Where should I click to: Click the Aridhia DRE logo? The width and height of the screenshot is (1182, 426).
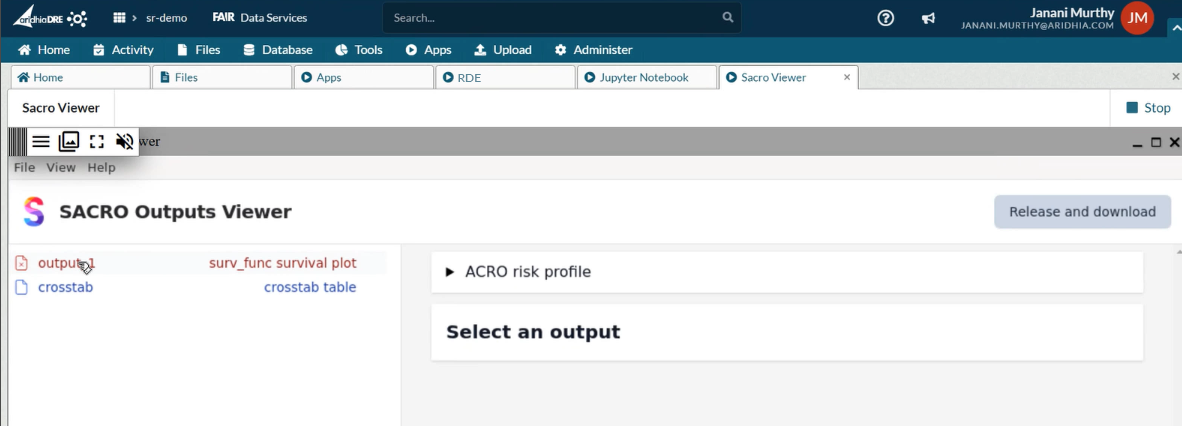(50, 17)
